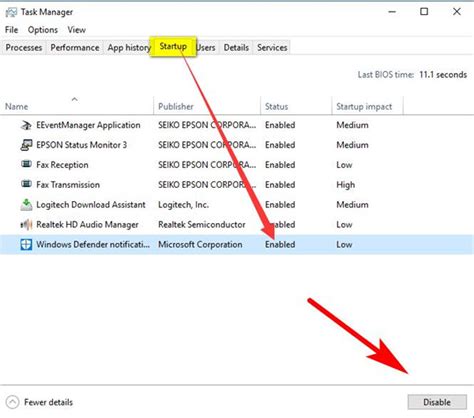474x418 pixels.
Task: Open the File menu
Action: [11, 30]
